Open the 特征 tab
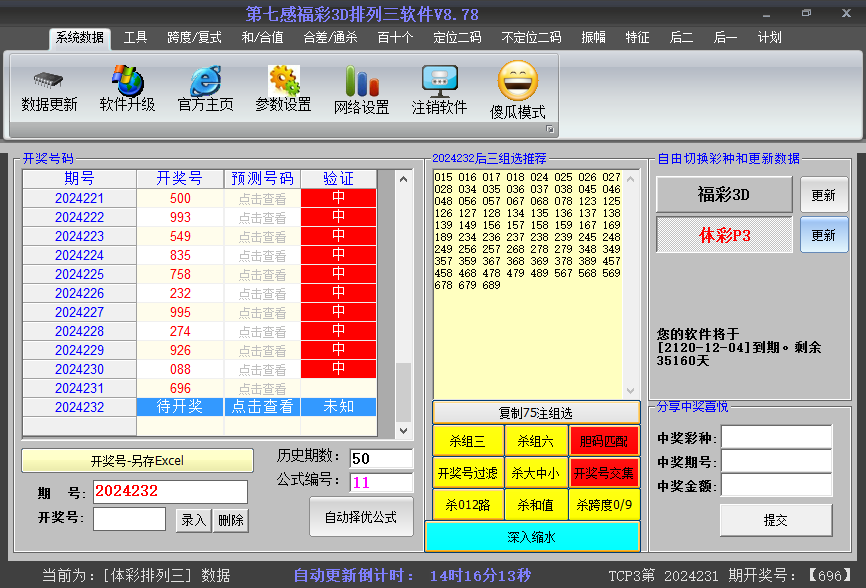Image resolution: width=866 pixels, height=588 pixels. (637, 38)
